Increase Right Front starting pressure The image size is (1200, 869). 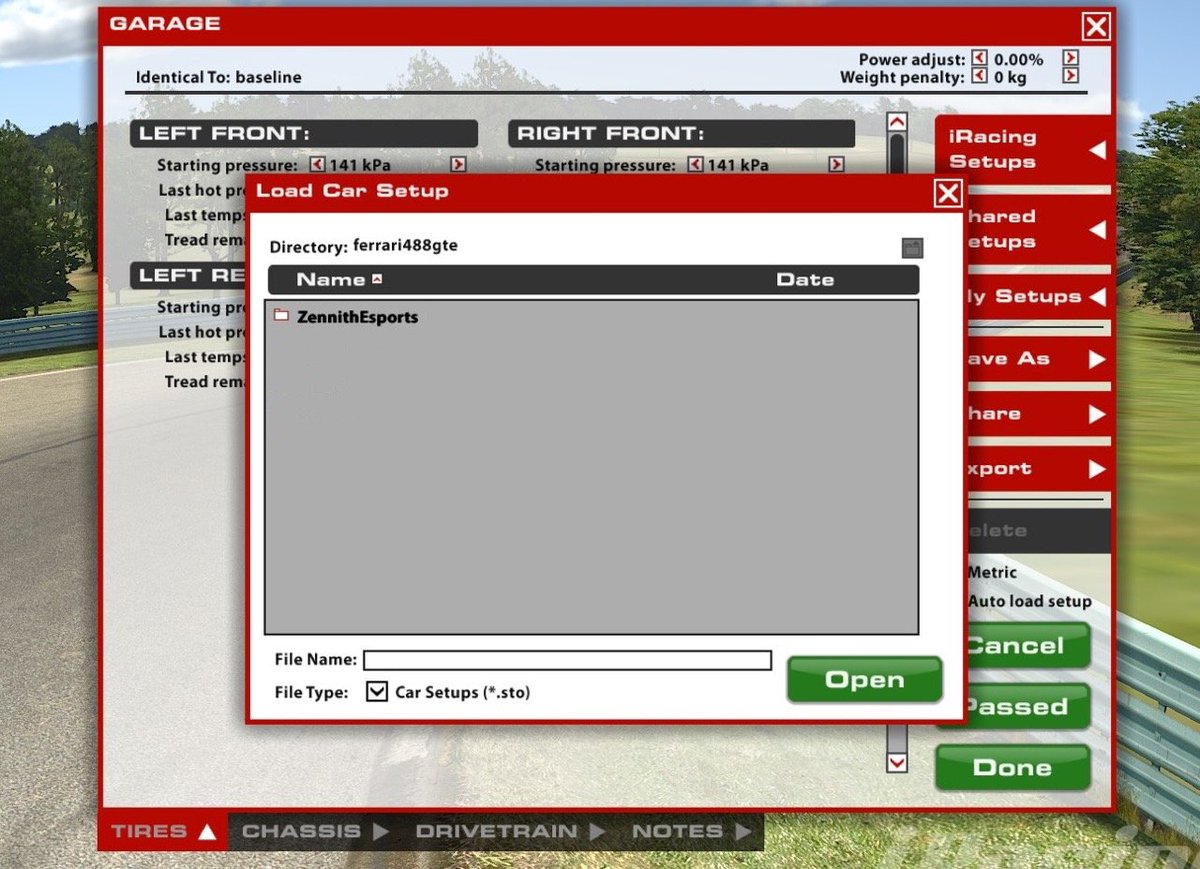pos(836,165)
